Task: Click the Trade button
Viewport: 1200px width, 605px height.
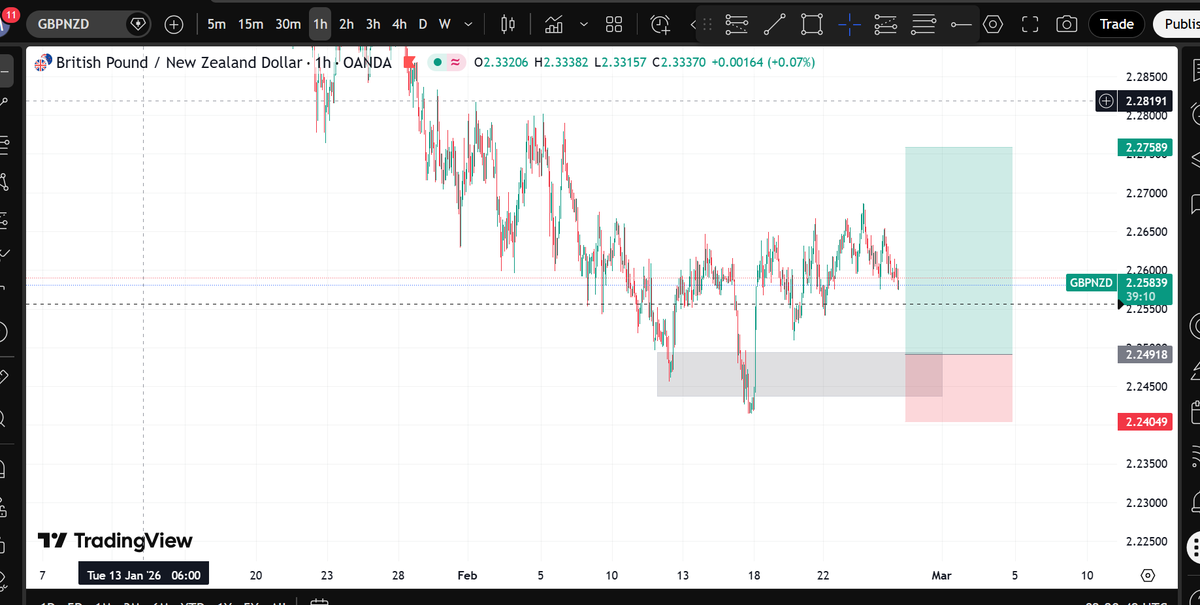Action: [1117, 23]
